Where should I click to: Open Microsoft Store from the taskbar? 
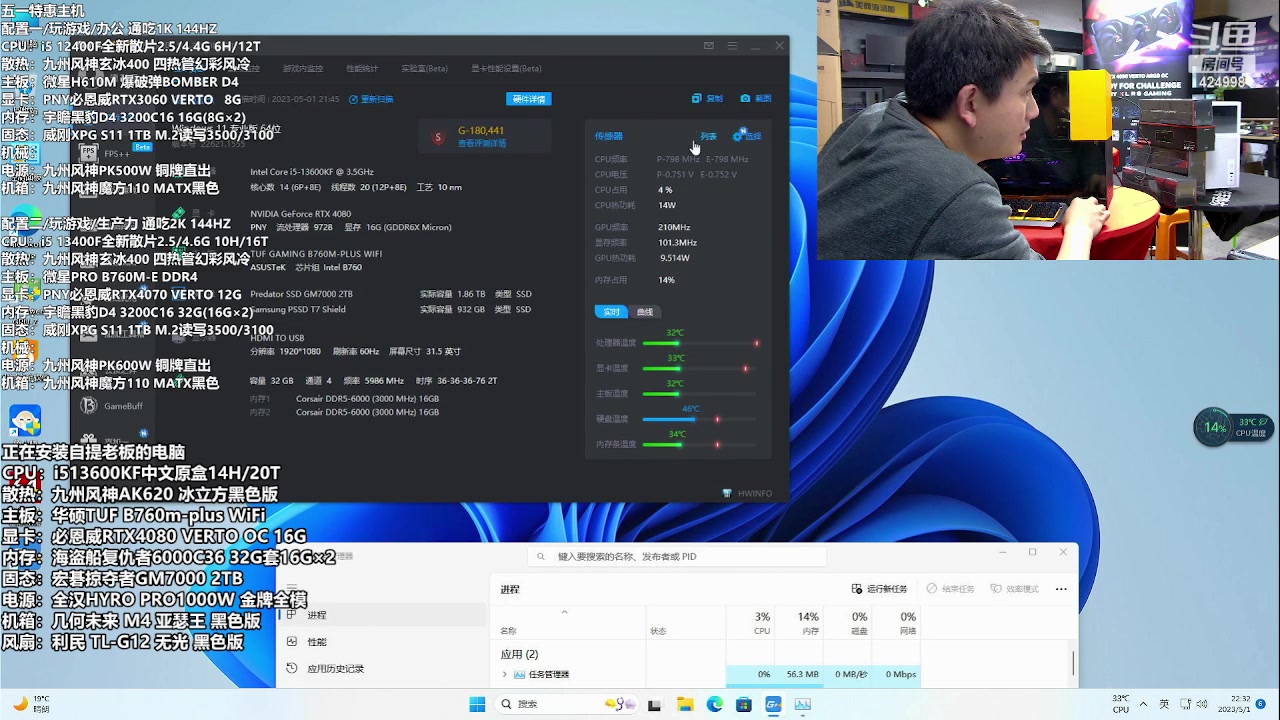coord(744,704)
